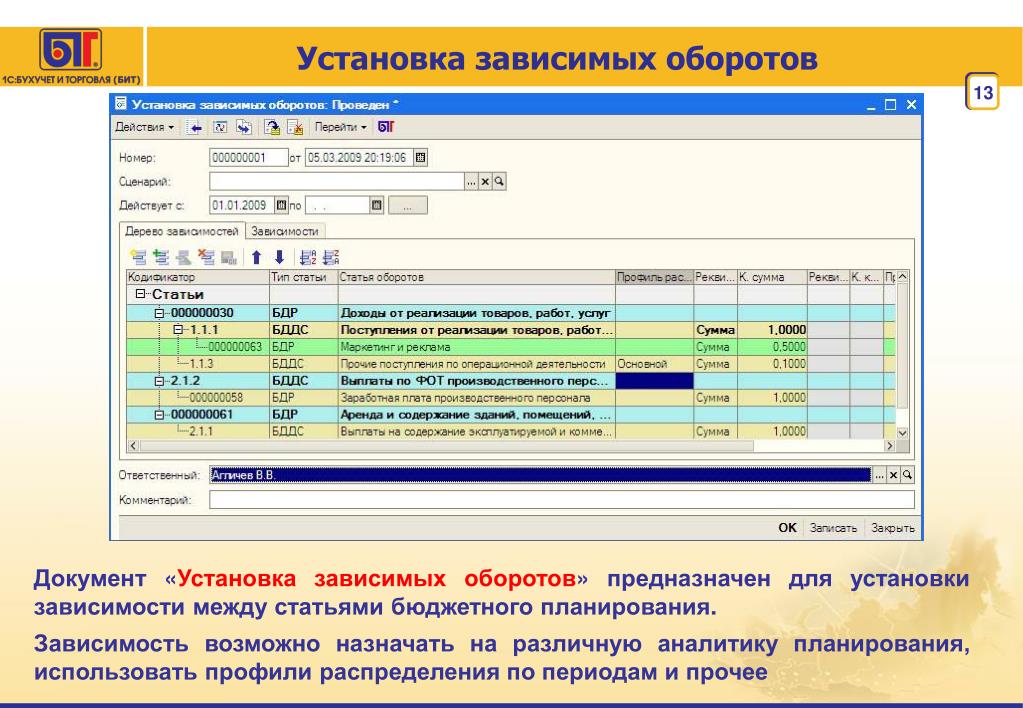1023x708 pixels.
Task: Open calendar for Действует с date
Action: (x=281, y=205)
